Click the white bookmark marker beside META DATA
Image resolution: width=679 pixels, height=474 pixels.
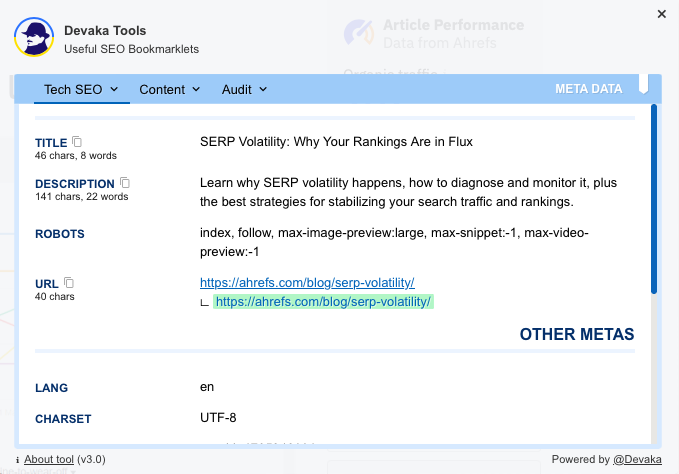pyautogui.click(x=643, y=84)
